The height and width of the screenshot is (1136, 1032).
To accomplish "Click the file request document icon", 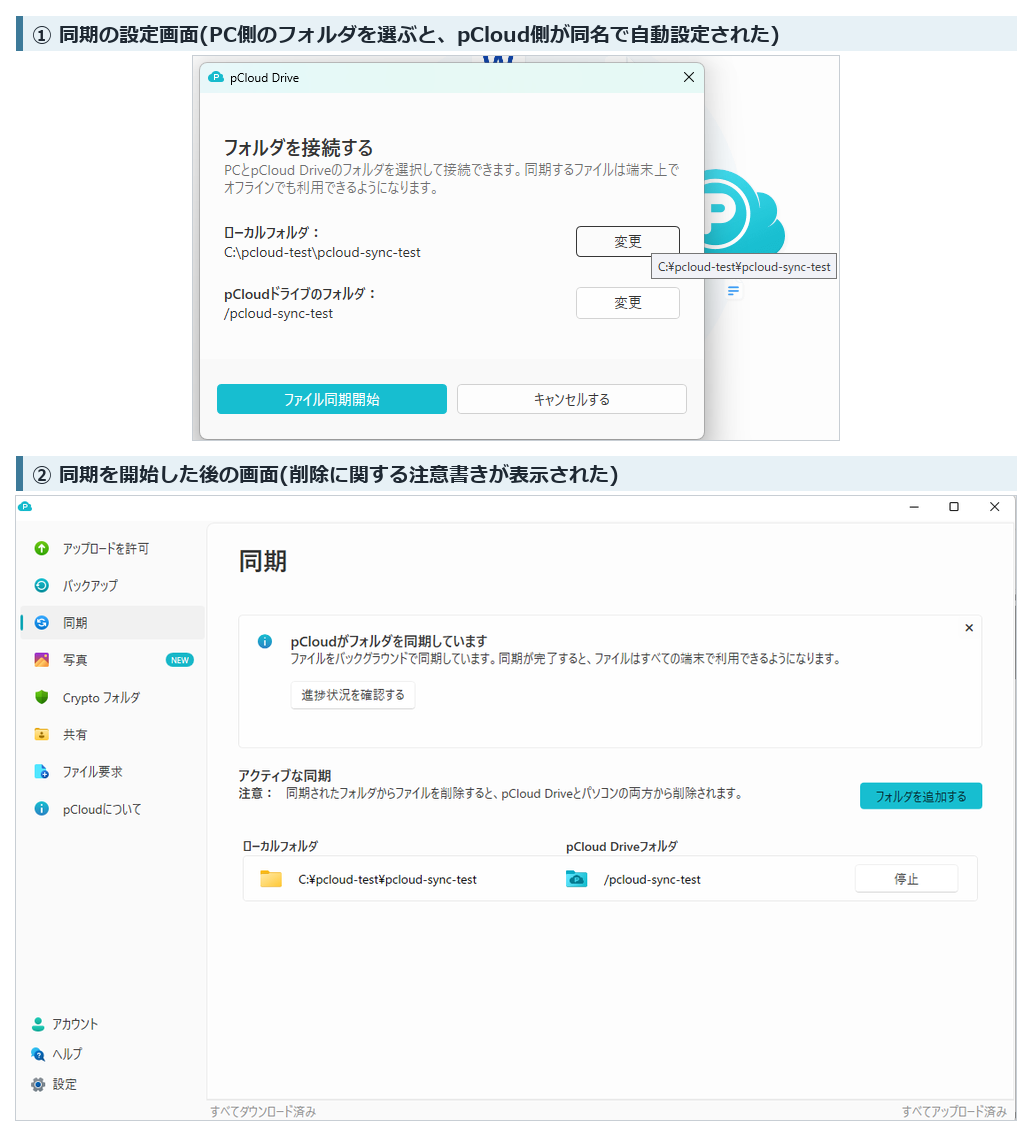I will (42, 772).
